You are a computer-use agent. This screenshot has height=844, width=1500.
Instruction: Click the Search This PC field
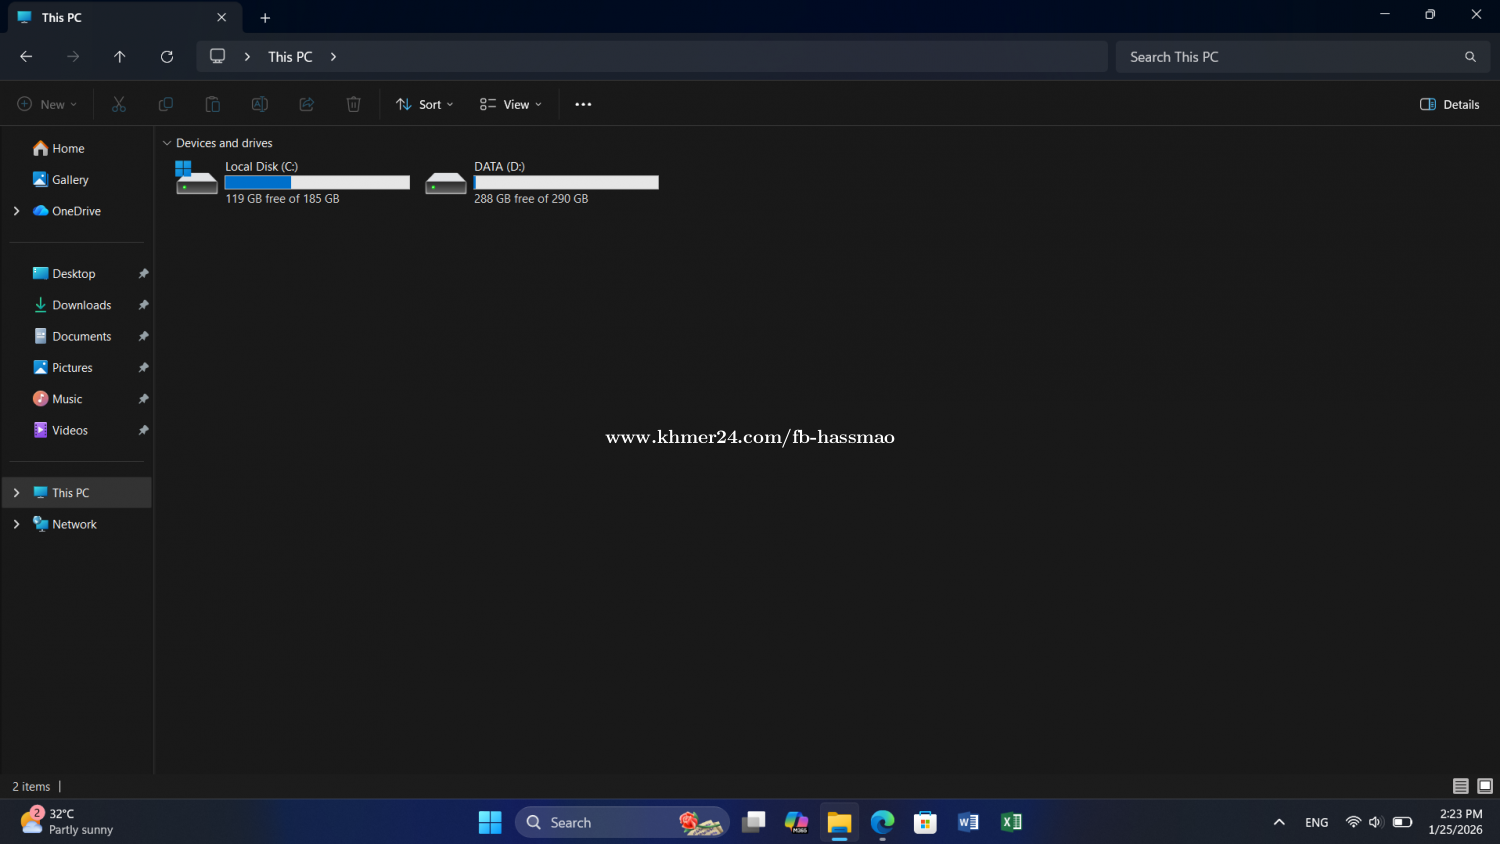pyautogui.click(x=1290, y=57)
